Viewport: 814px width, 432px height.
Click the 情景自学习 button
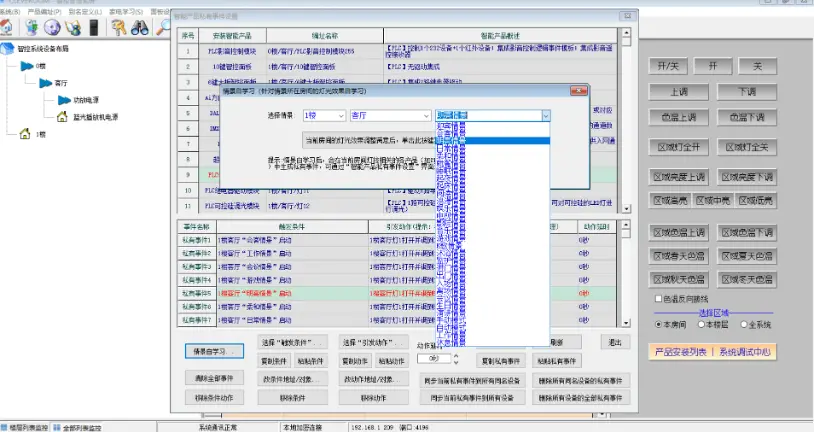pyautogui.click(x=213, y=352)
